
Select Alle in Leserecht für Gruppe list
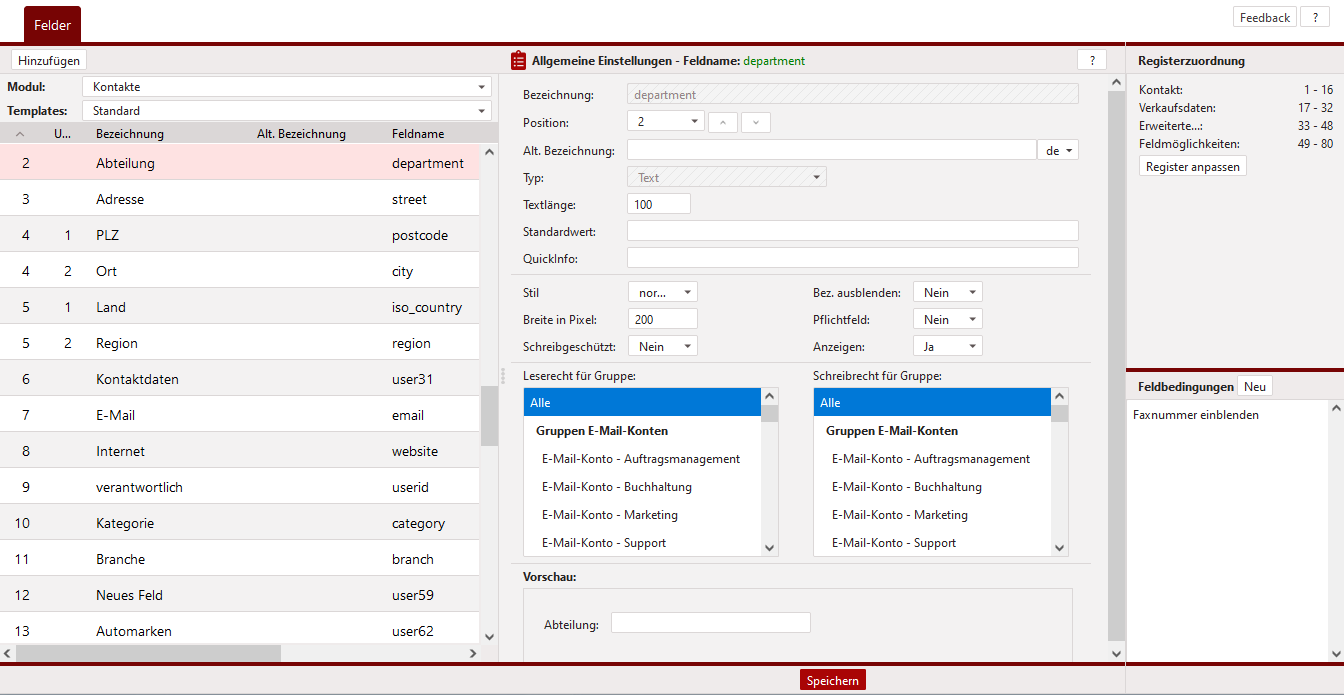641,403
